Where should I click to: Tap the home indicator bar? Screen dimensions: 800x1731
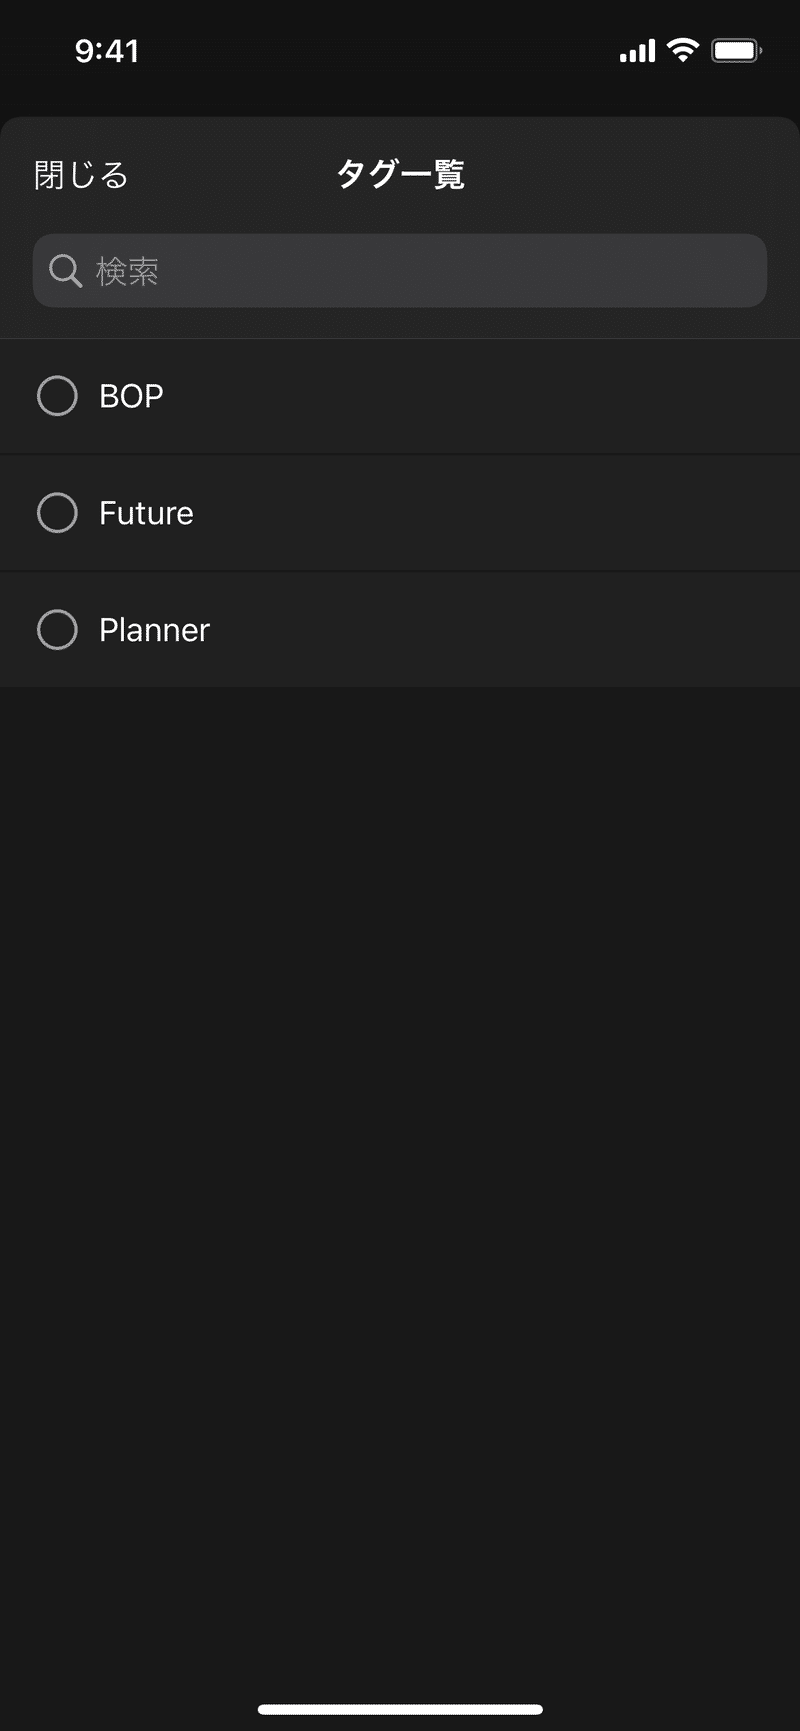(400, 1709)
